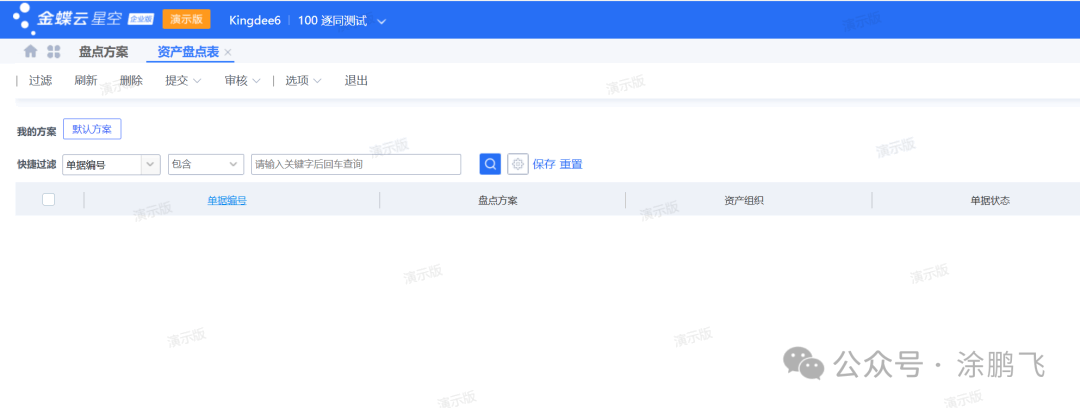Focus the keyword search input field
This screenshot has width=1080, height=408.
355,164
